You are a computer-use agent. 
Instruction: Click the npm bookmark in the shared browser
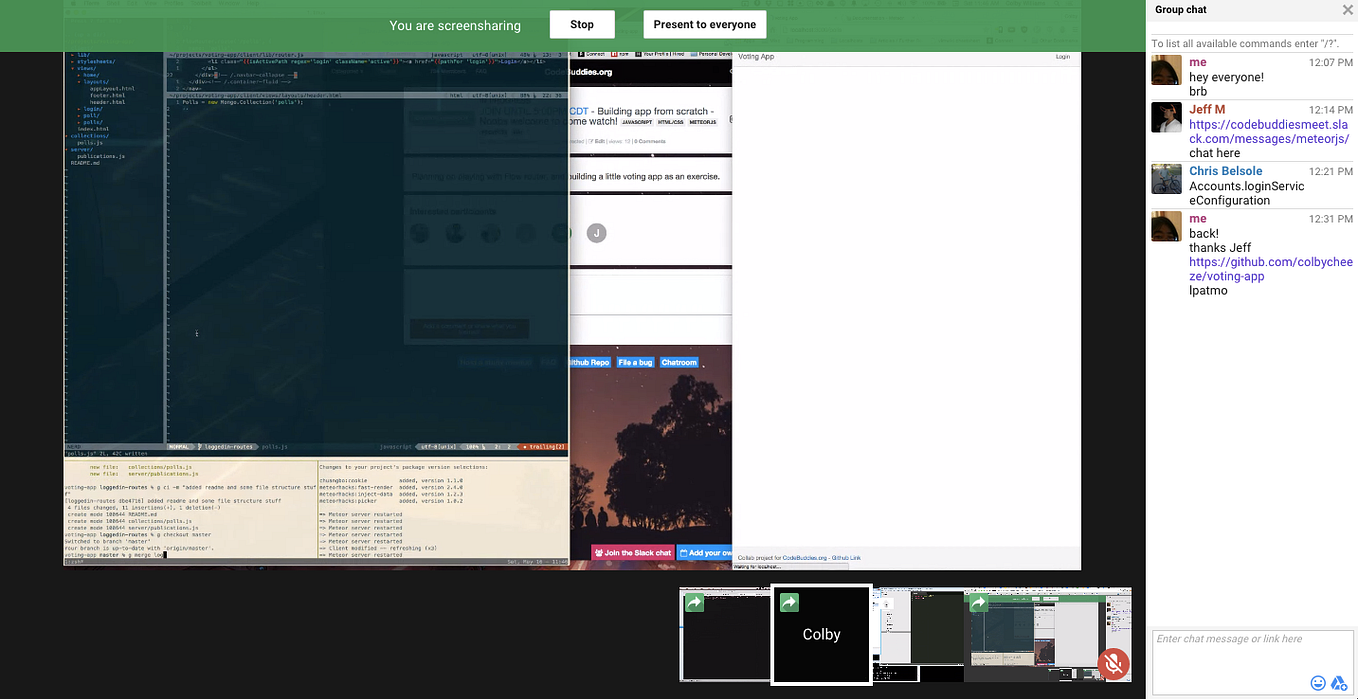(621, 54)
